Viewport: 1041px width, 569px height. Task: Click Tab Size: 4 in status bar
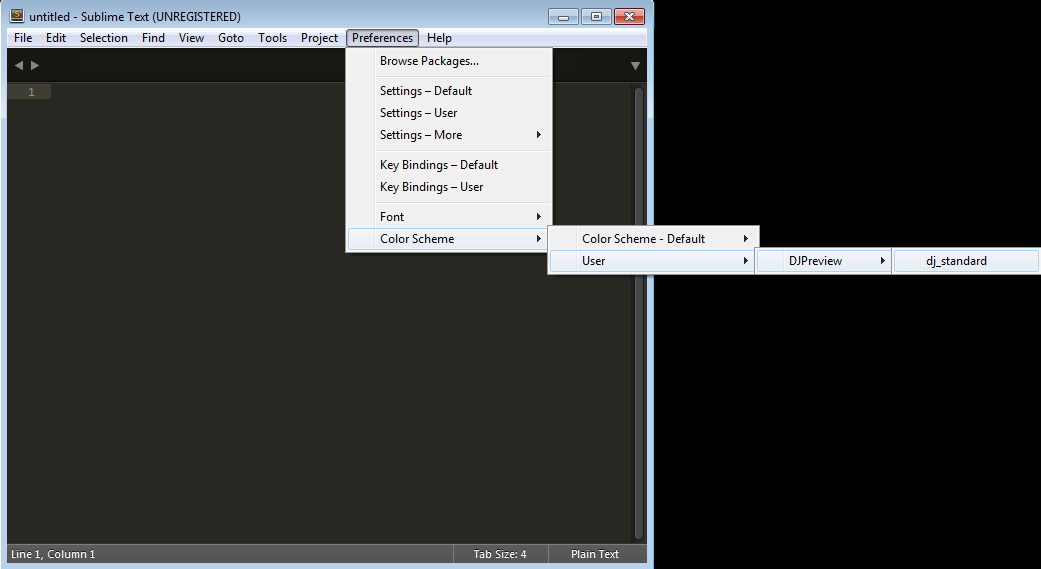500,554
